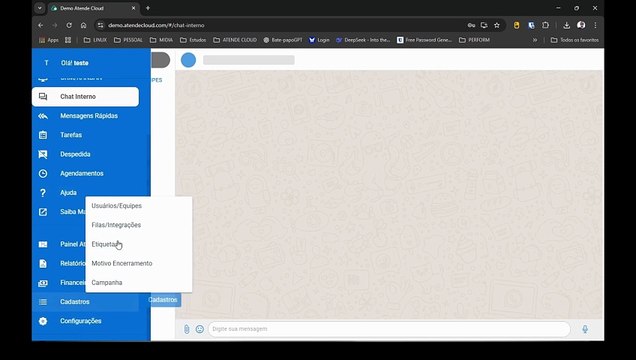Open Chrome three-dot menu
Viewport: 636px width, 360px height.
click(595, 25)
